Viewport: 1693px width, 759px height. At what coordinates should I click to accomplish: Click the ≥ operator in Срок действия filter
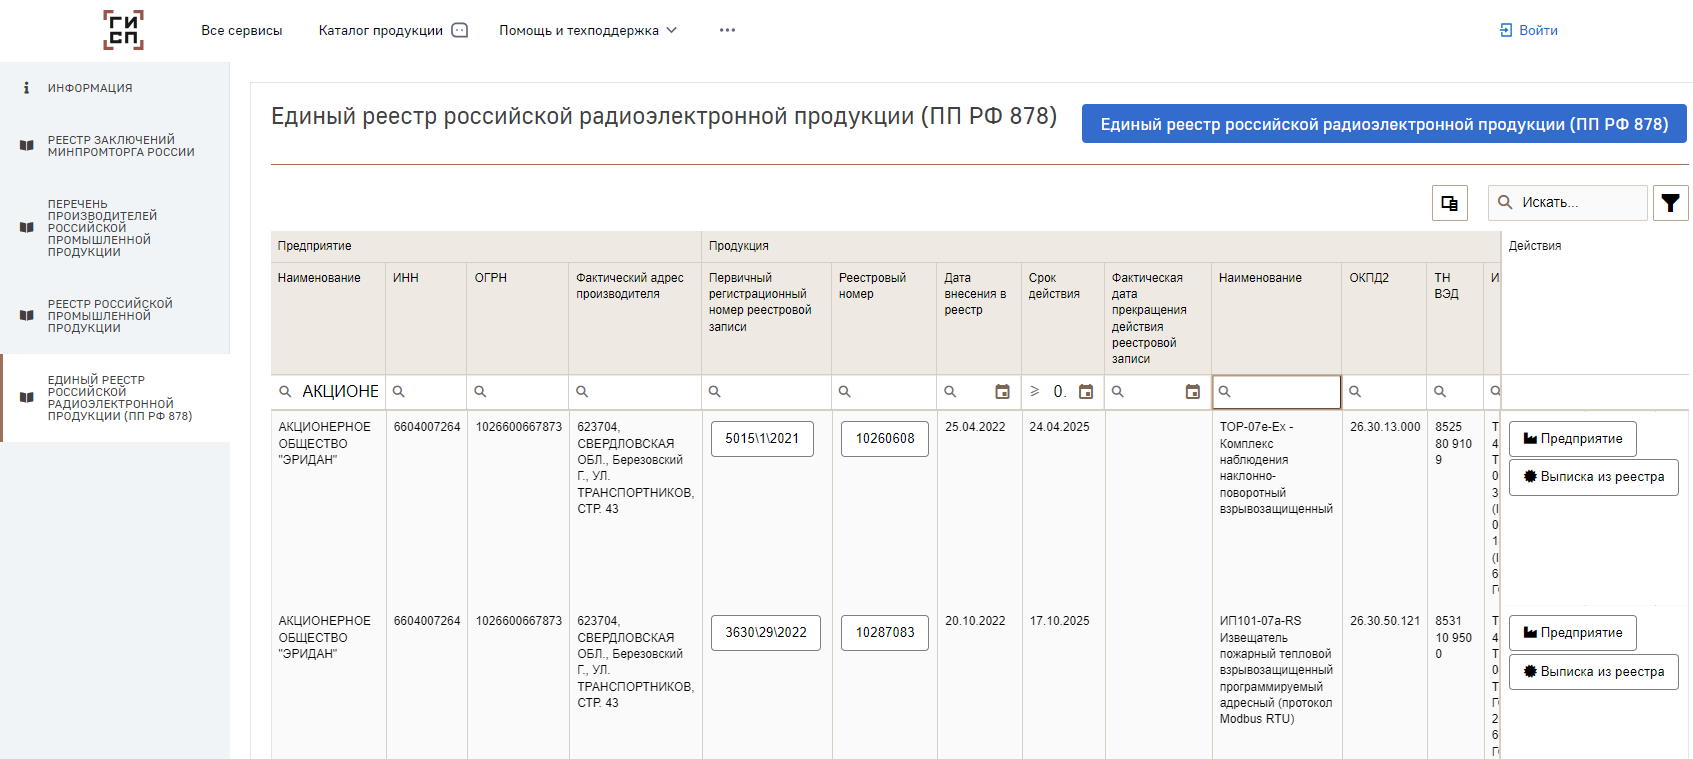1035,391
